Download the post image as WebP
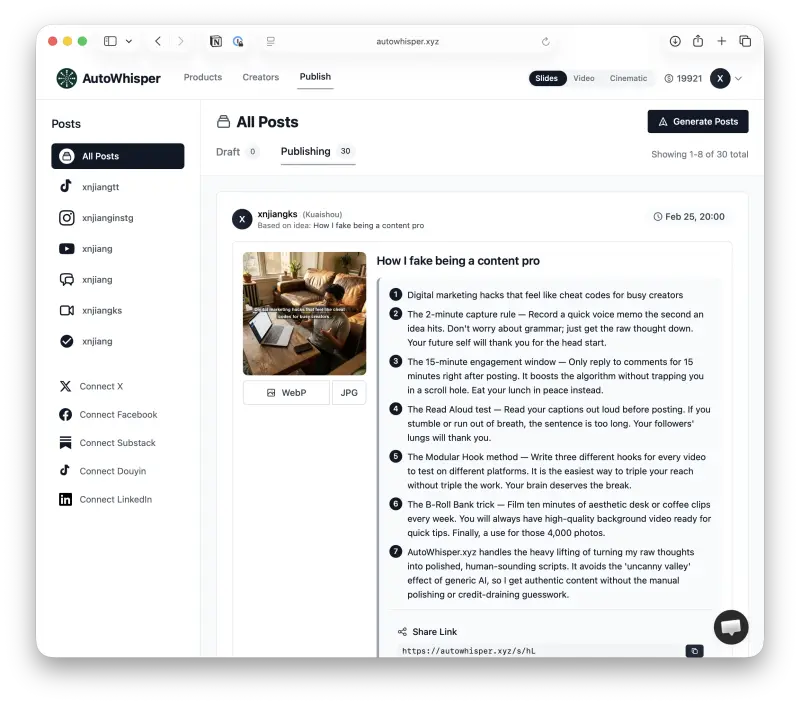 [286, 392]
